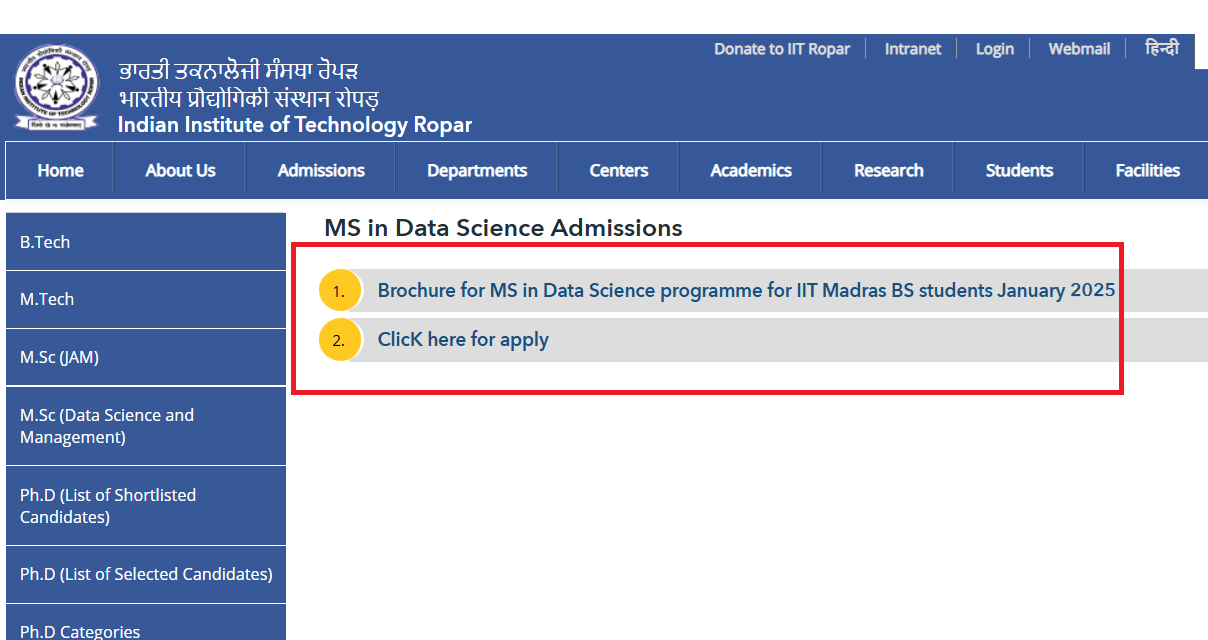1208x640 pixels.
Task: Open the Admissions menu
Action: click(321, 170)
